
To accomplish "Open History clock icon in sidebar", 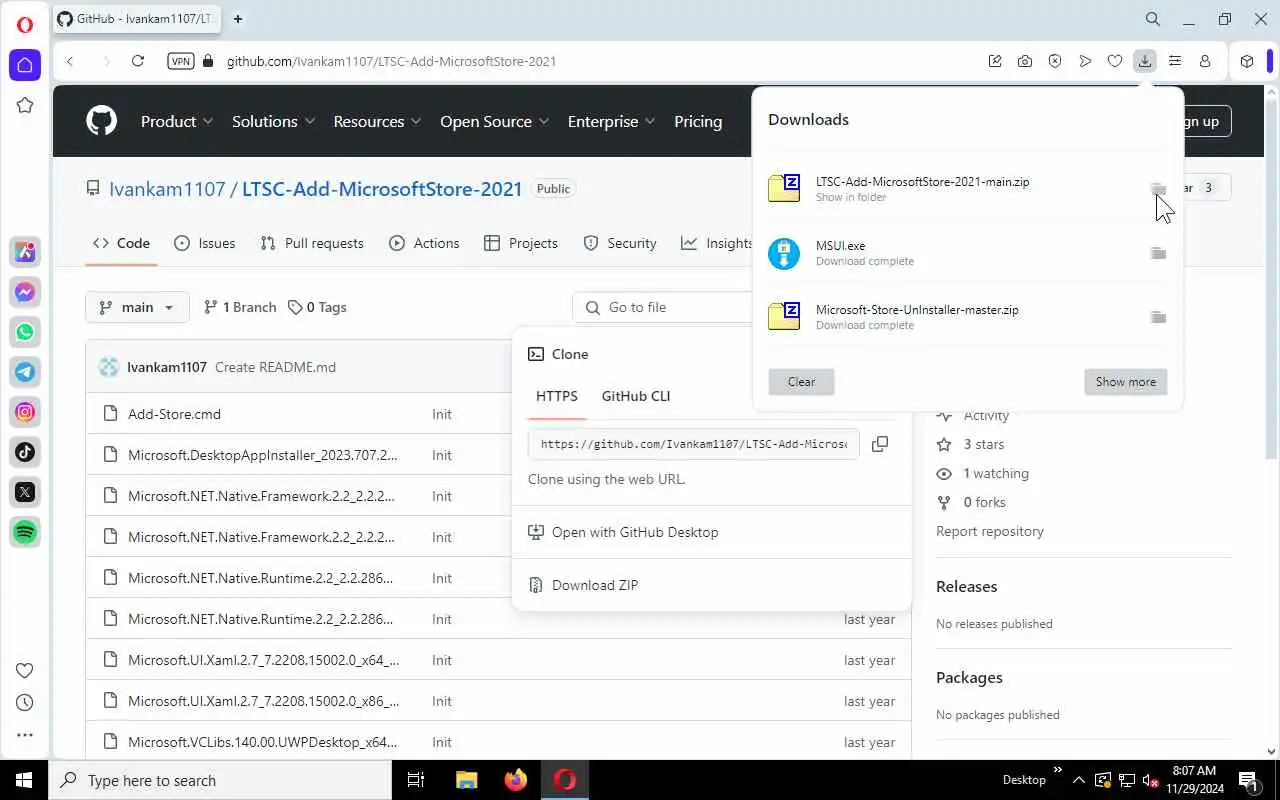I will point(25,703).
